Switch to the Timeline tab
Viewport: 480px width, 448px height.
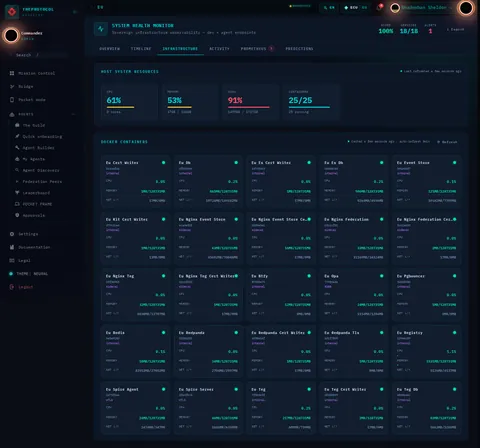[x=141, y=49]
